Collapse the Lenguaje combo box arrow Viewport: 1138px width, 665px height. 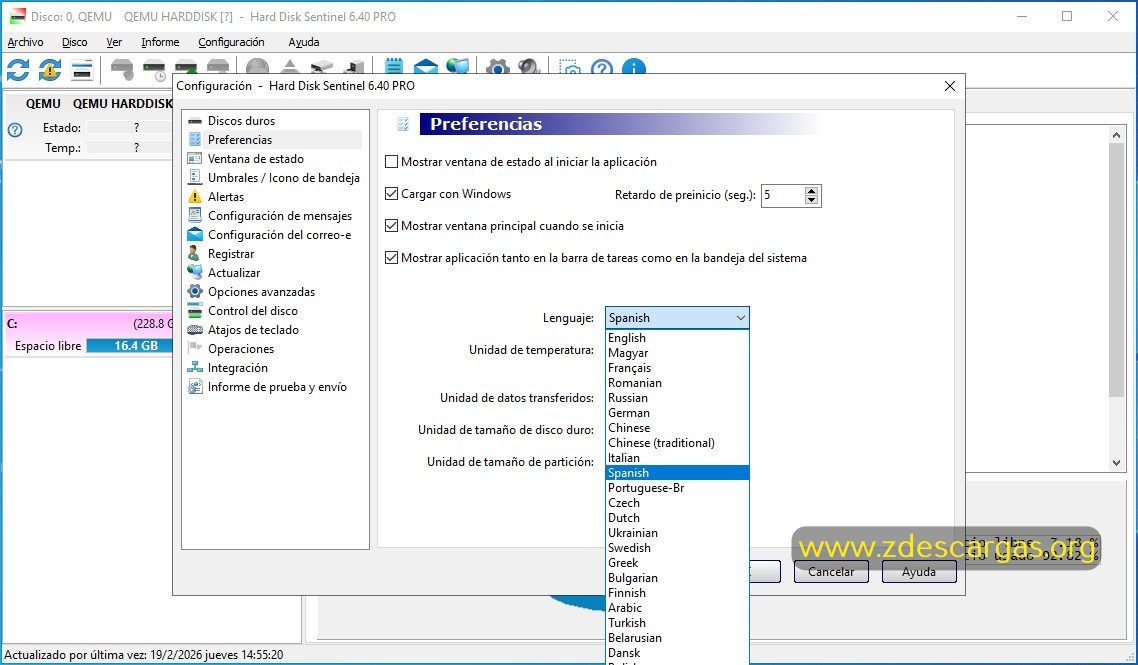[x=740, y=318]
